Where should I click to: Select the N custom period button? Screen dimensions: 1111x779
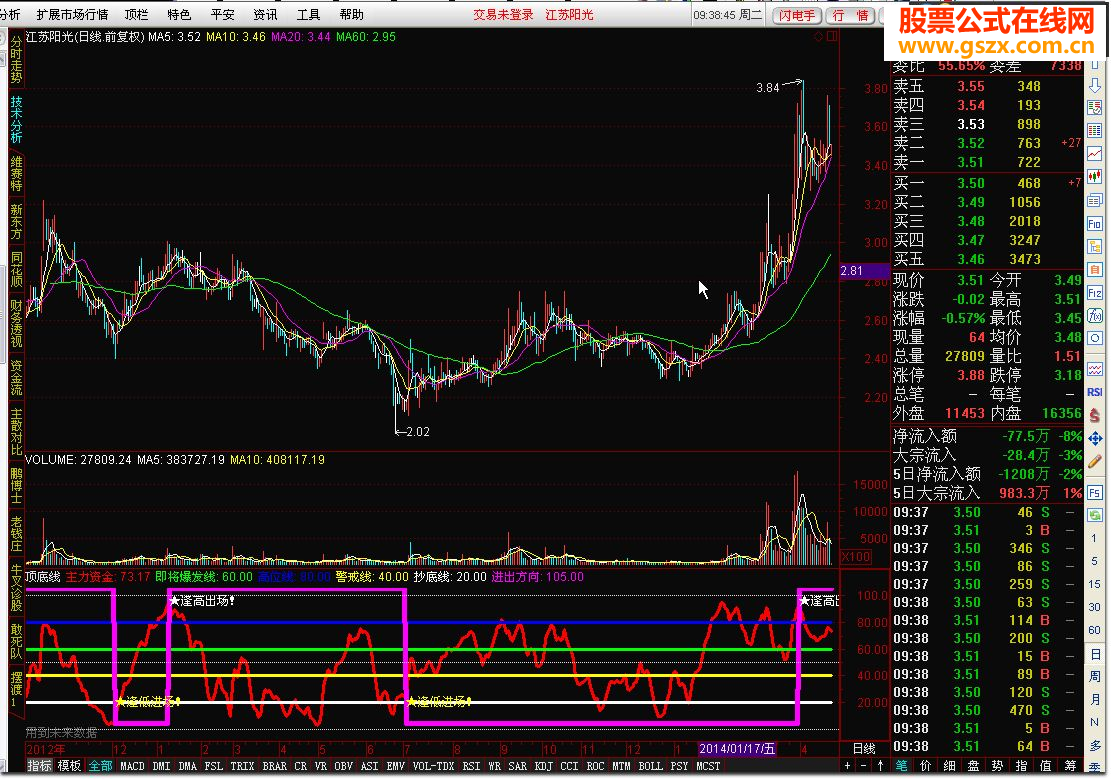1095,722
